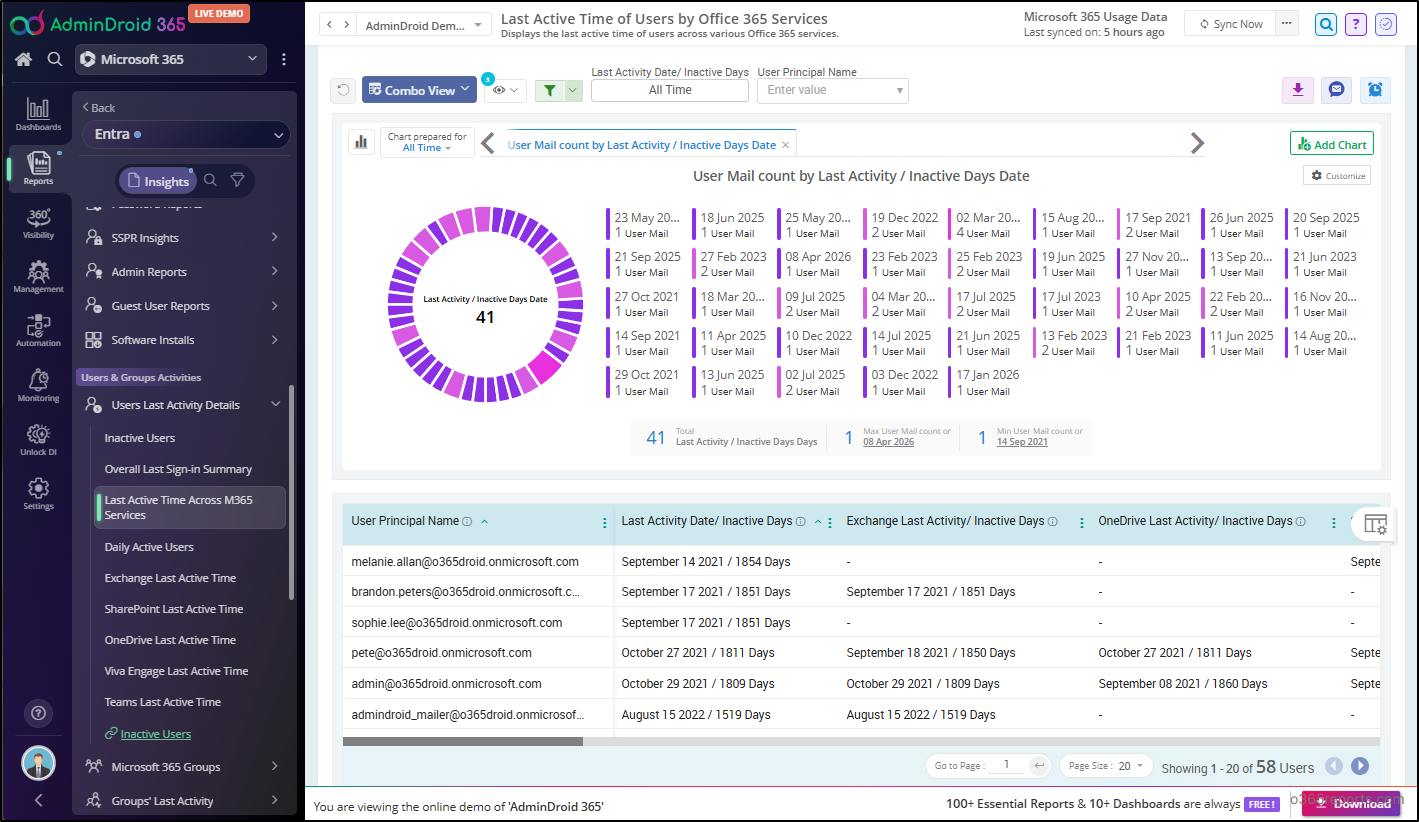Open the Monitoring section
Screen dimensions: 1419x822
point(38,385)
